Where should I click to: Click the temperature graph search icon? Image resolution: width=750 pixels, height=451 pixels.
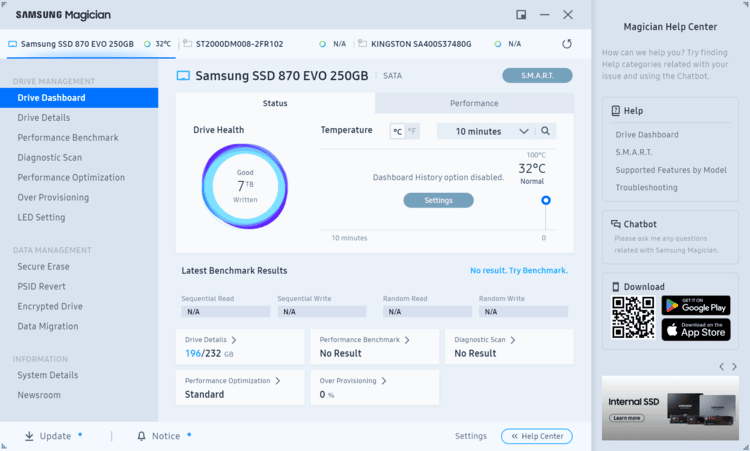pyautogui.click(x=545, y=131)
